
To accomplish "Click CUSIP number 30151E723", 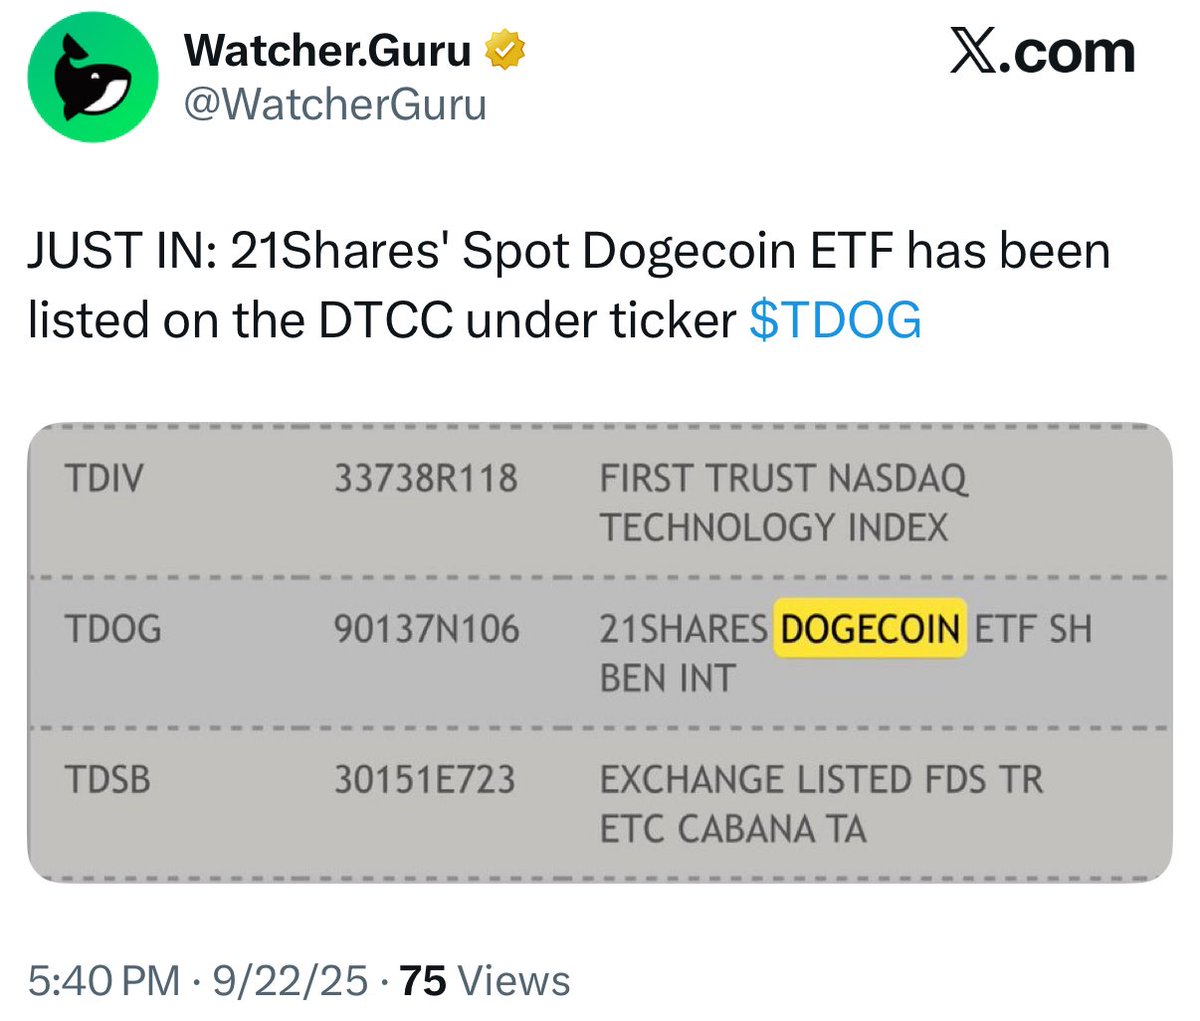I will (x=425, y=779).
